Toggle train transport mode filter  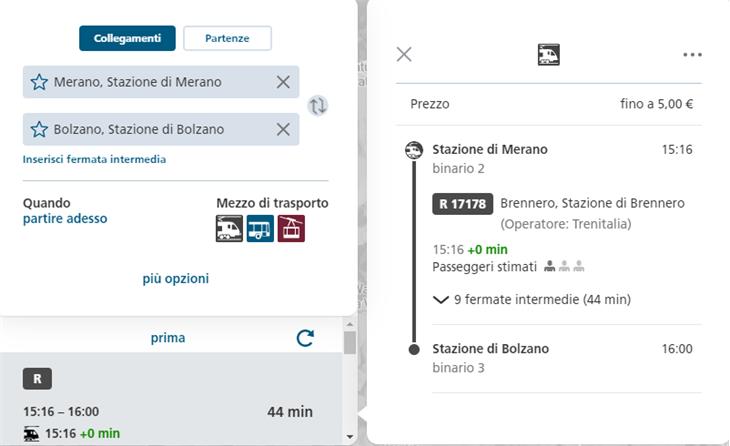(x=229, y=228)
